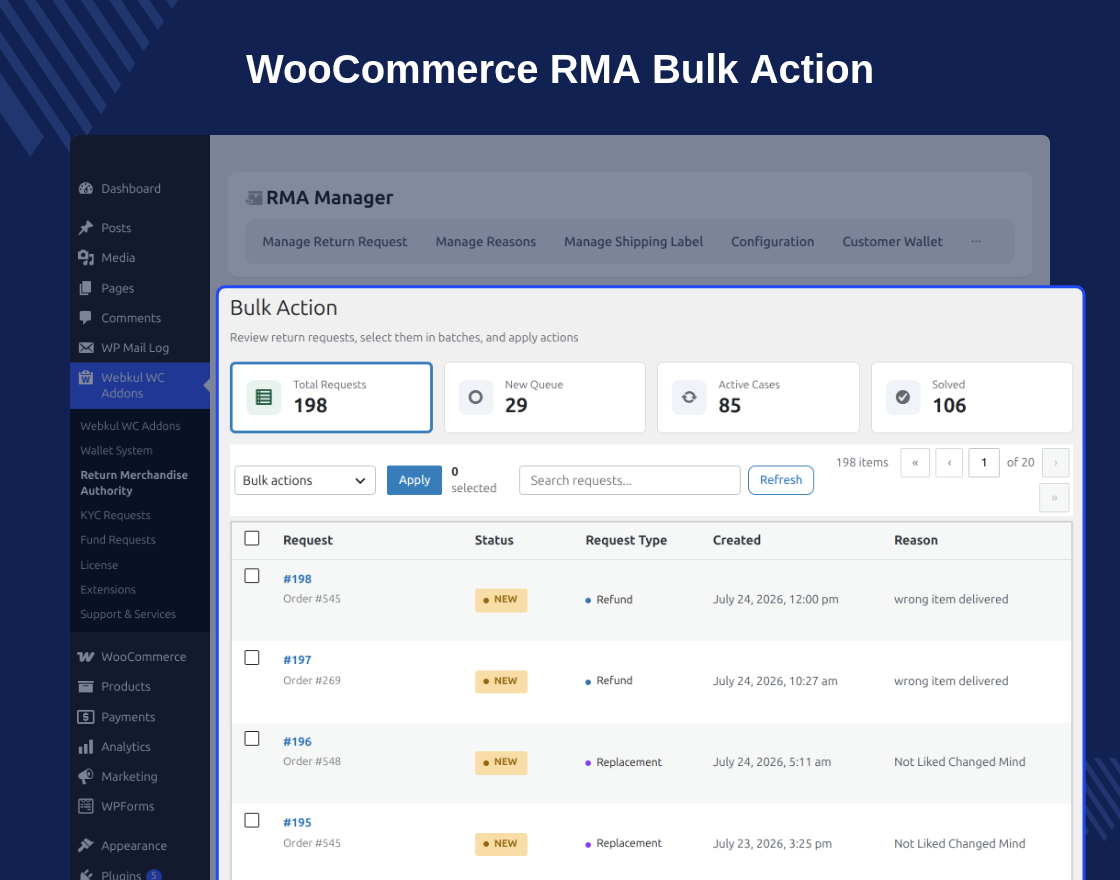Open KYC Requests submenu item

116,515
